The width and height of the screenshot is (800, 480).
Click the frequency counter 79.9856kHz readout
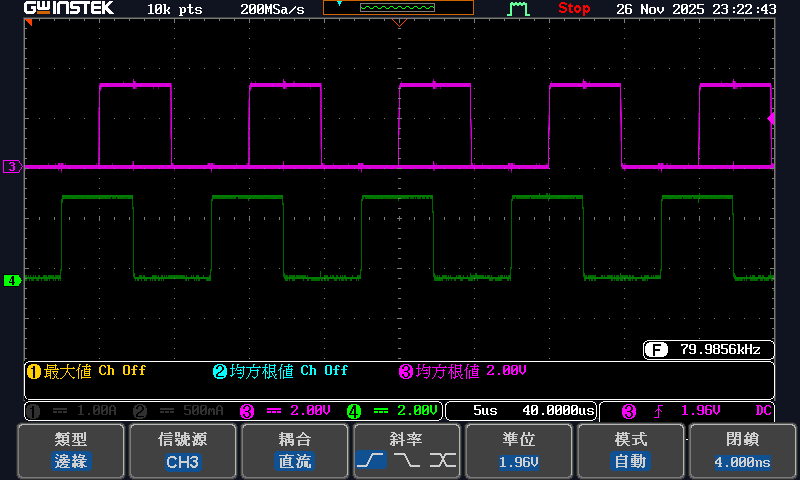click(x=720, y=349)
